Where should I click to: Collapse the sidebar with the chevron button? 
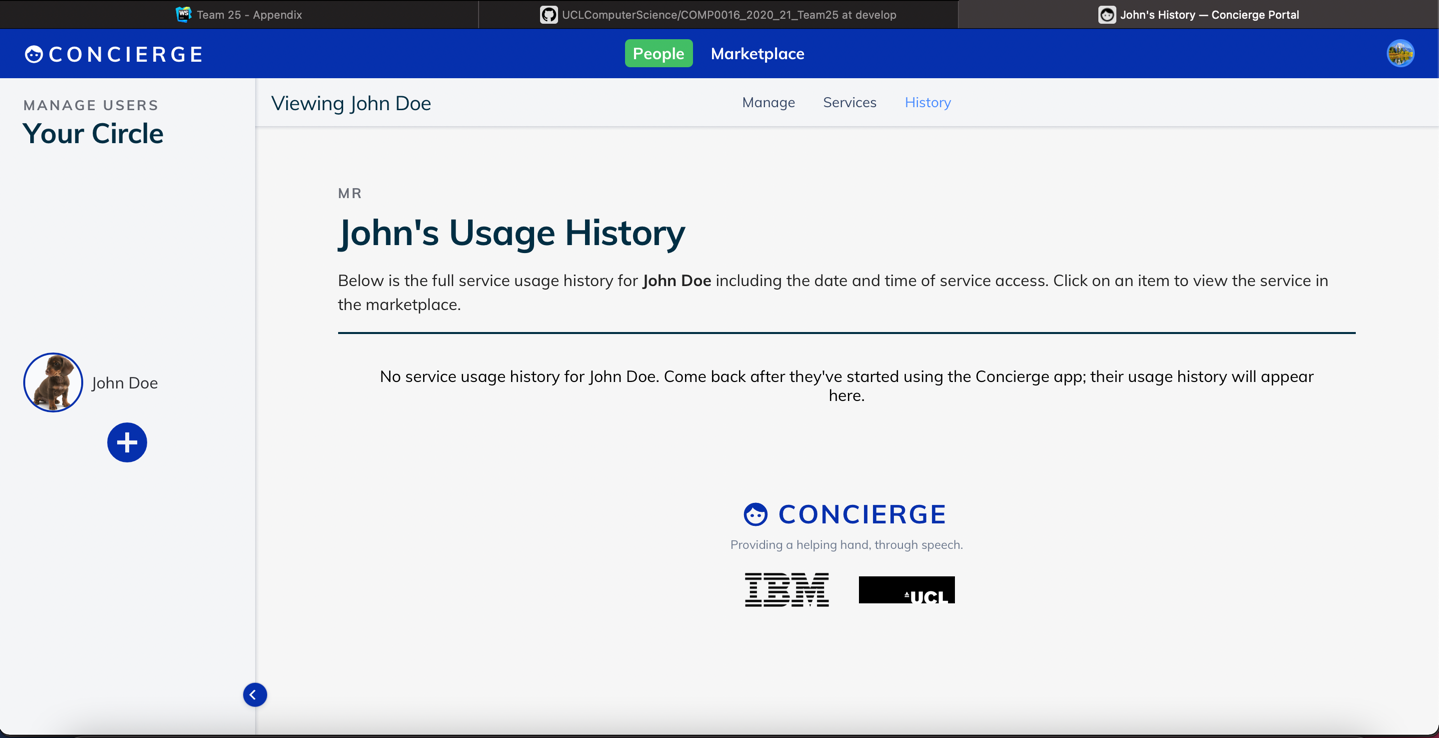tap(255, 695)
